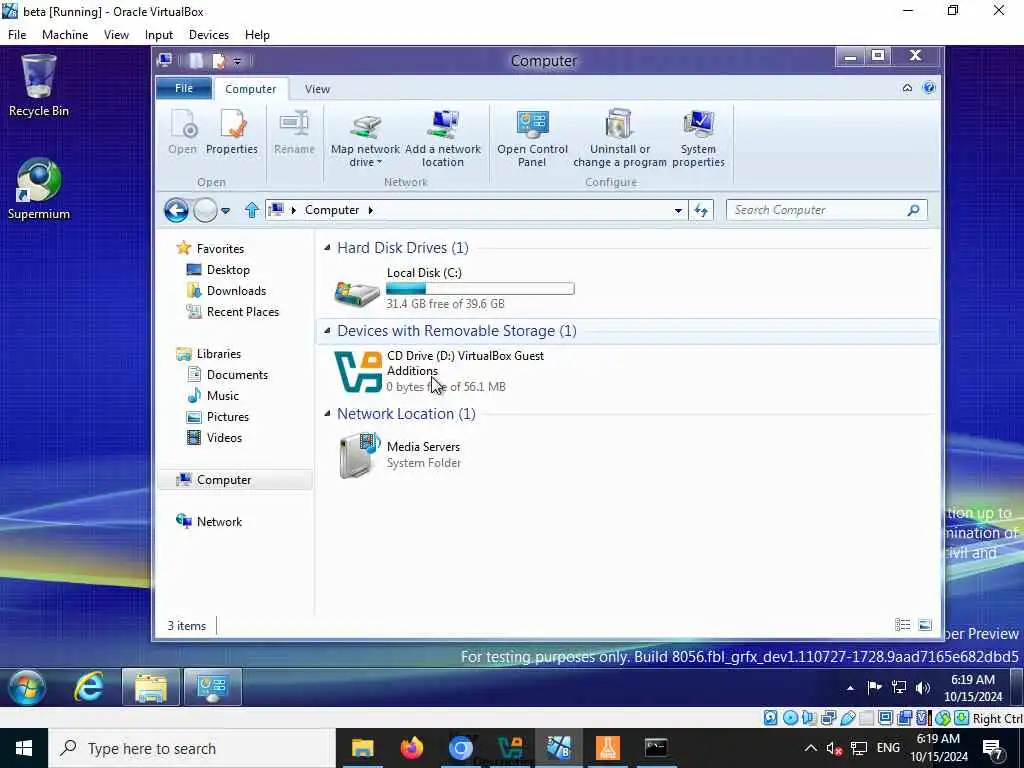Select Computer in the navigation pane
1024x768 pixels.
[224, 479]
